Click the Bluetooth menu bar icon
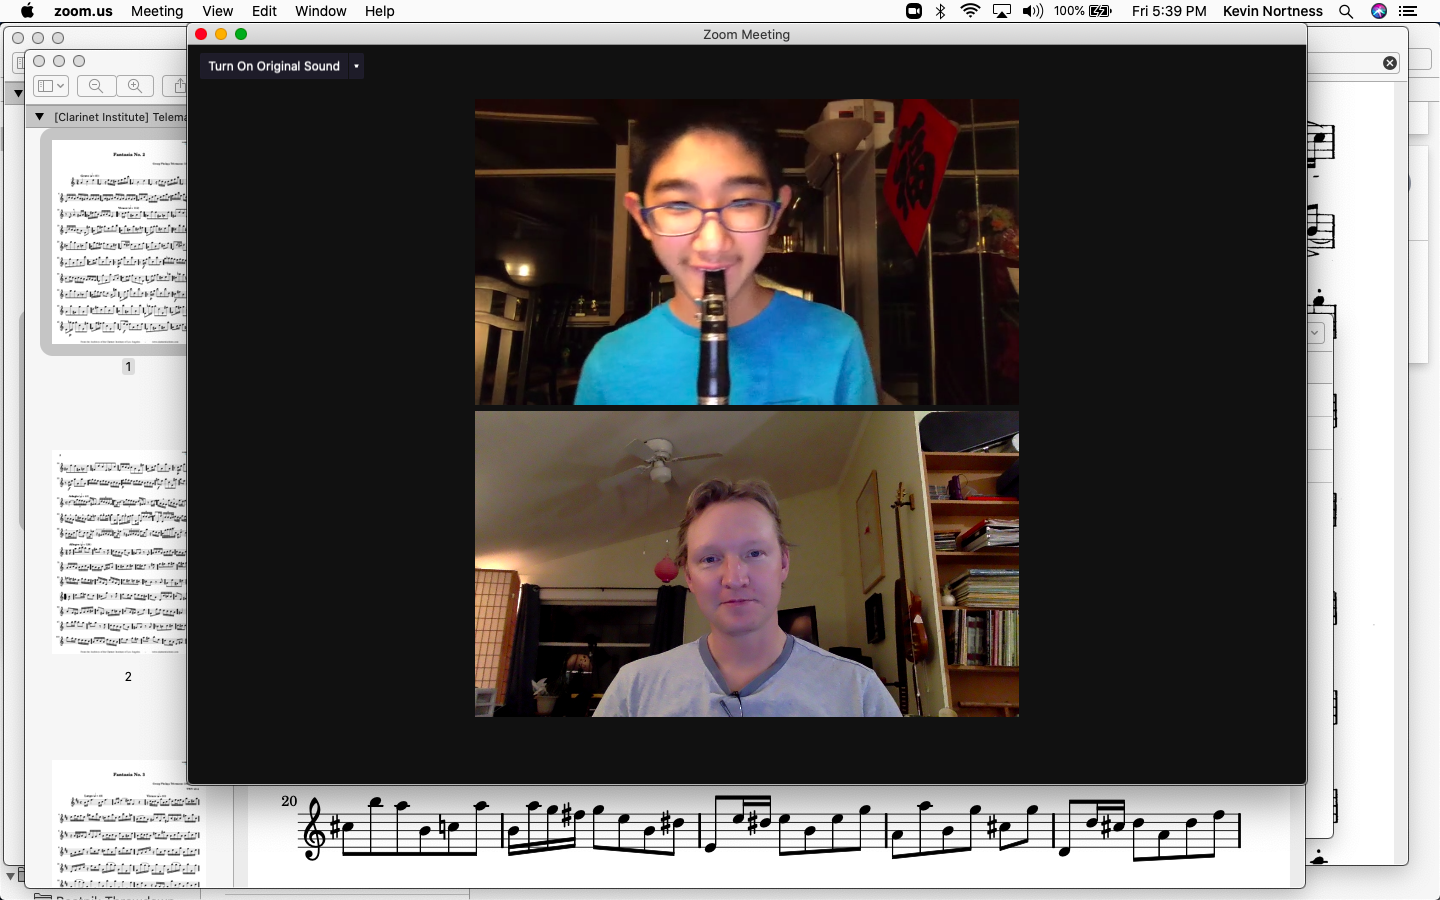This screenshot has width=1440, height=900. tap(940, 11)
